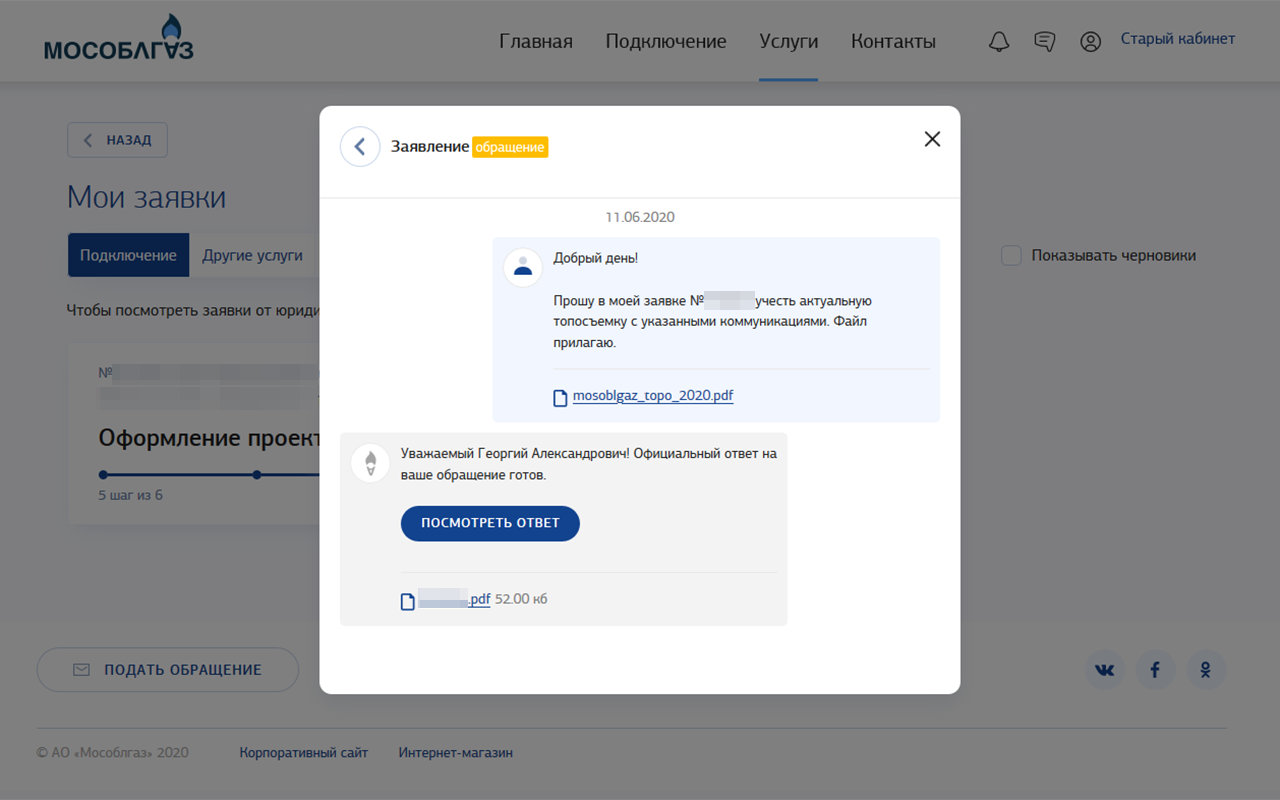Click the Mosoblgaz flame avatar in reply
The height and width of the screenshot is (800, 1280).
click(370, 463)
